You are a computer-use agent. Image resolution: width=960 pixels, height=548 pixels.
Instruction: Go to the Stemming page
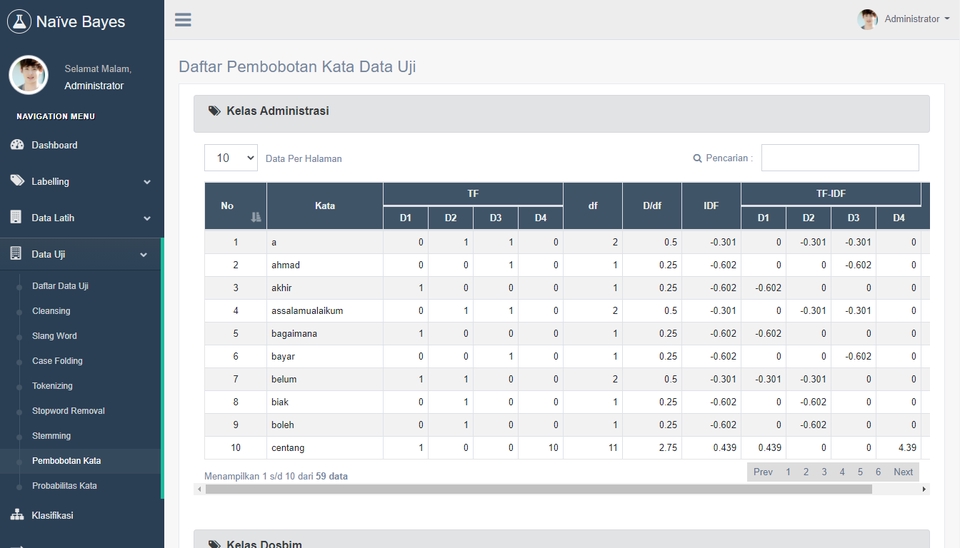pyautogui.click(x=51, y=436)
